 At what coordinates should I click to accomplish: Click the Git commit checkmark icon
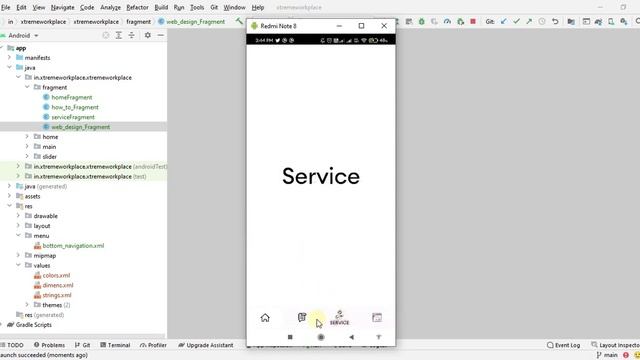point(516,22)
